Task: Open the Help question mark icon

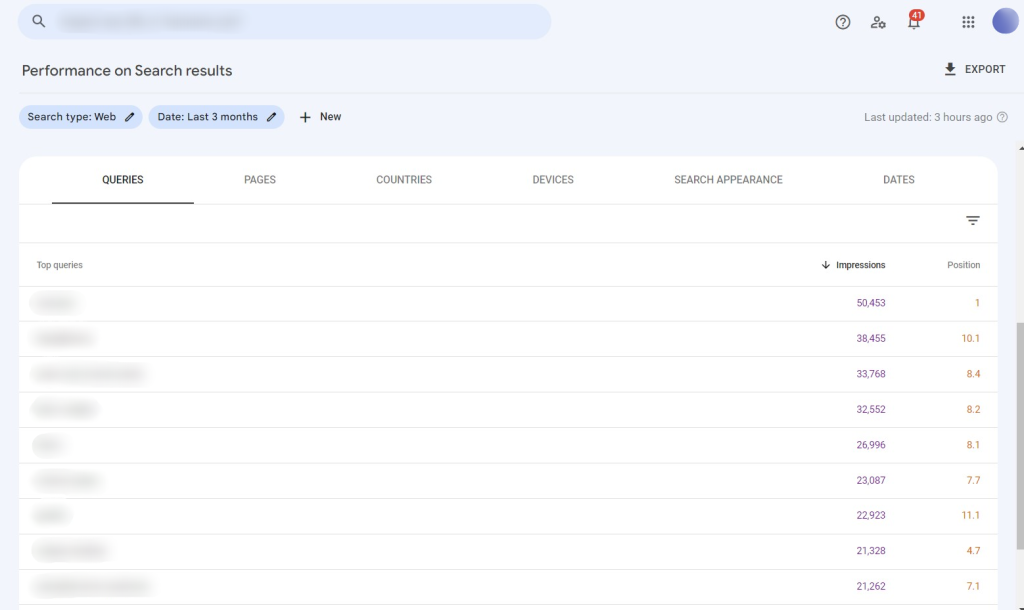Action: 843,22
